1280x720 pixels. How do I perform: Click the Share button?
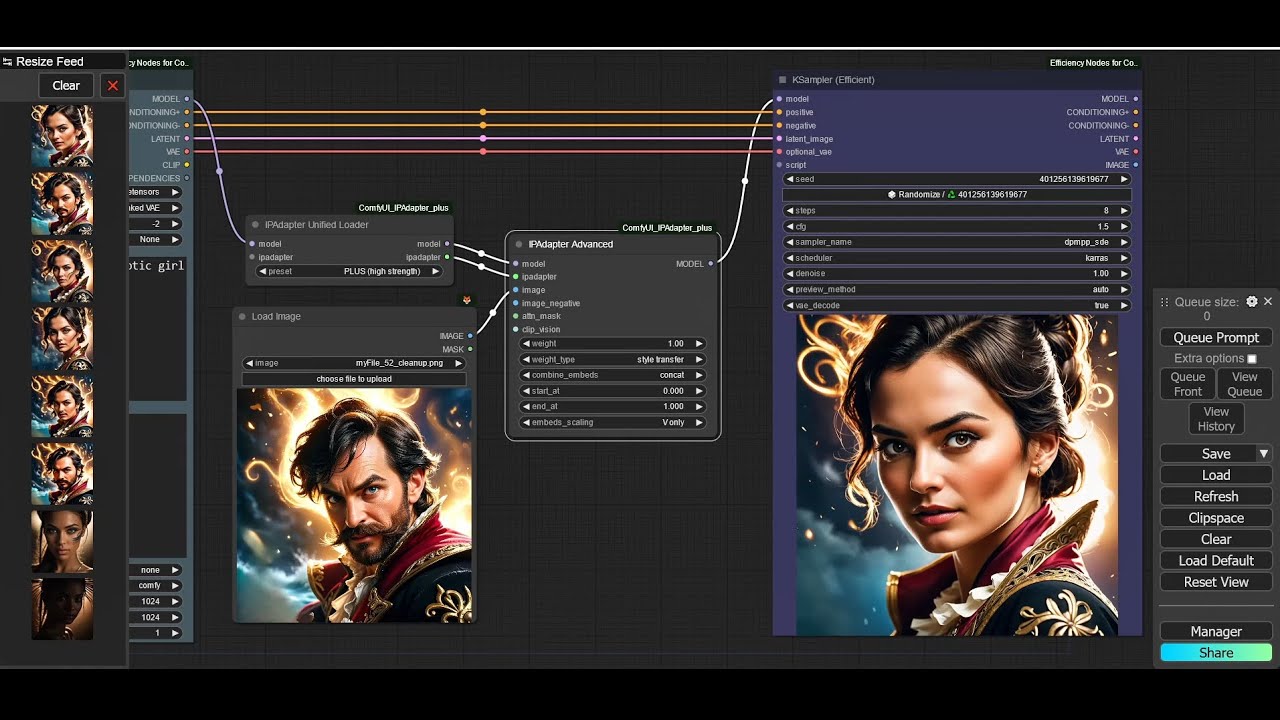click(1216, 653)
